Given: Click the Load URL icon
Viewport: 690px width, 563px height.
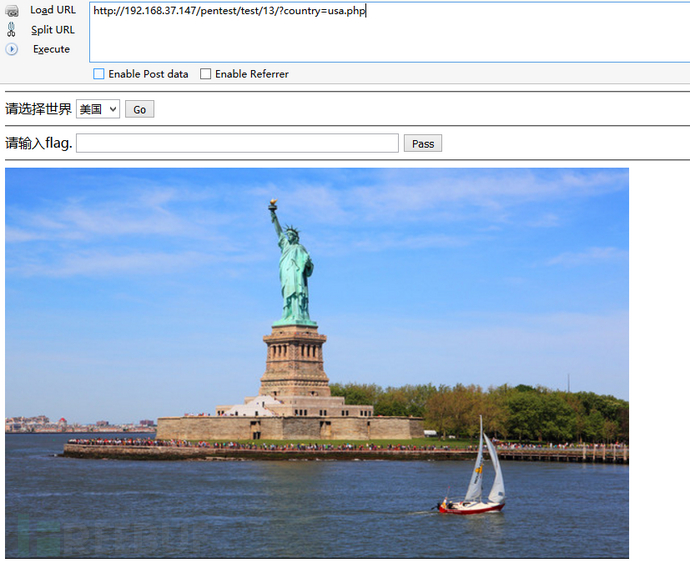Looking at the screenshot, I should [x=12, y=11].
